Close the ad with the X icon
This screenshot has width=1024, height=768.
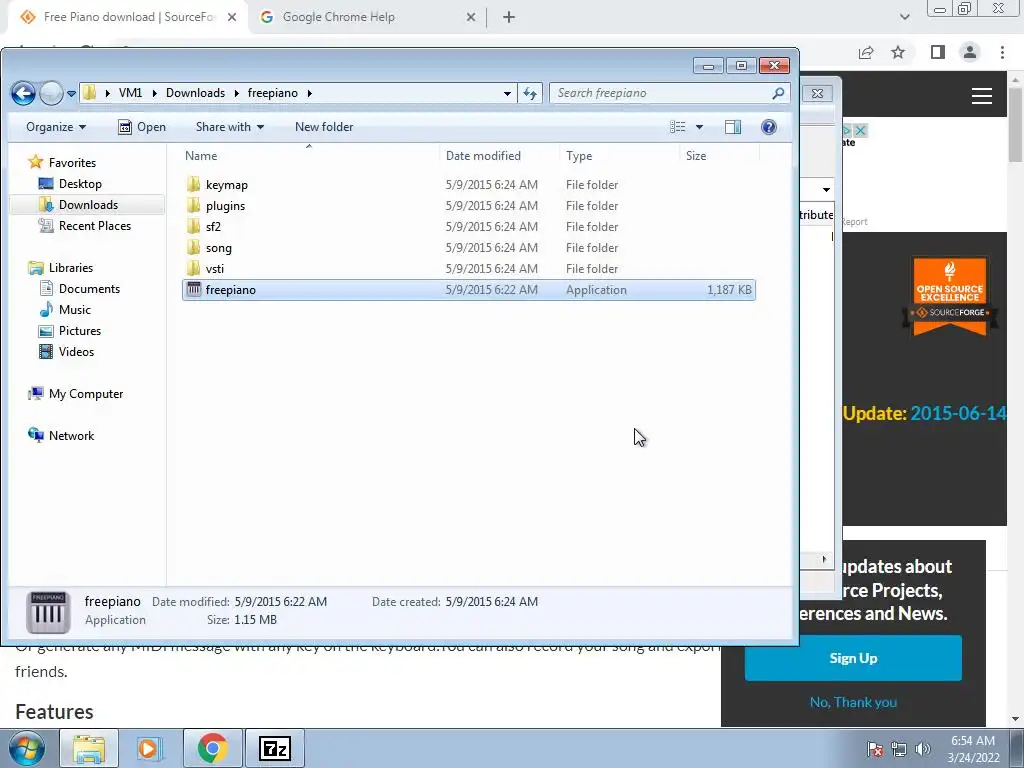861,131
